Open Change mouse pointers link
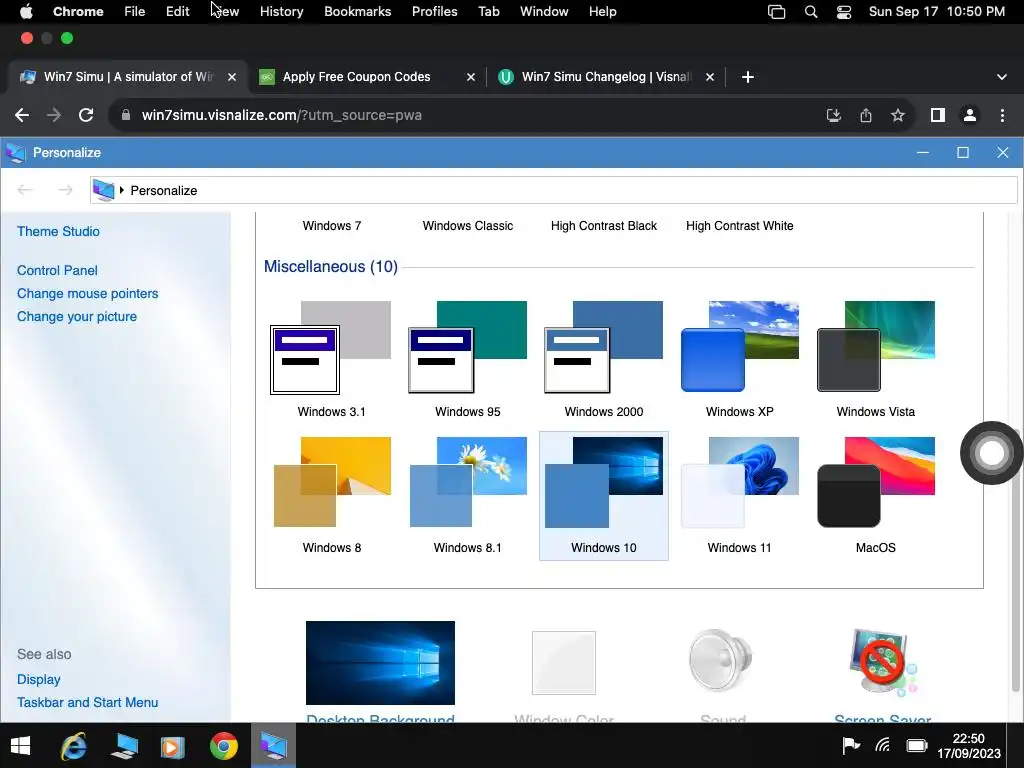Image resolution: width=1024 pixels, height=768 pixels. coord(88,294)
